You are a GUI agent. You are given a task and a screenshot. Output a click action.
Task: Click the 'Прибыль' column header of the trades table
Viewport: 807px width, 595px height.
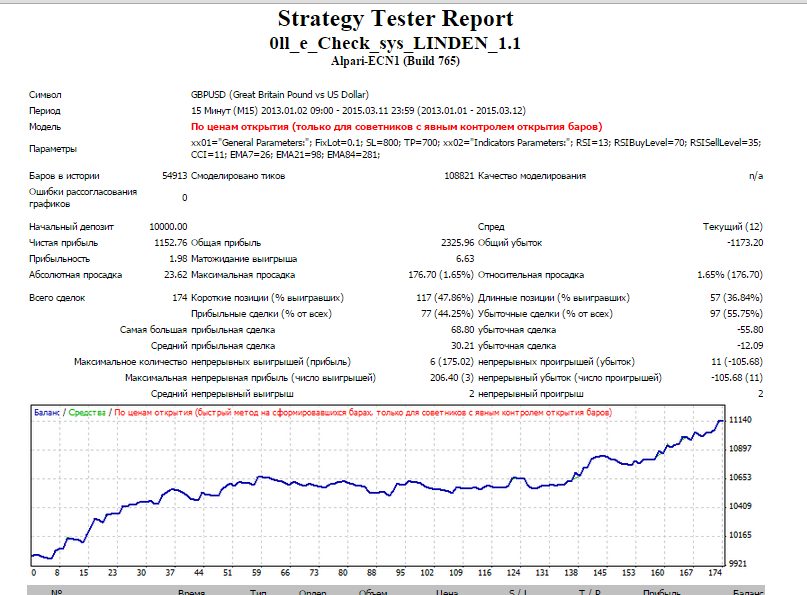pos(662,592)
